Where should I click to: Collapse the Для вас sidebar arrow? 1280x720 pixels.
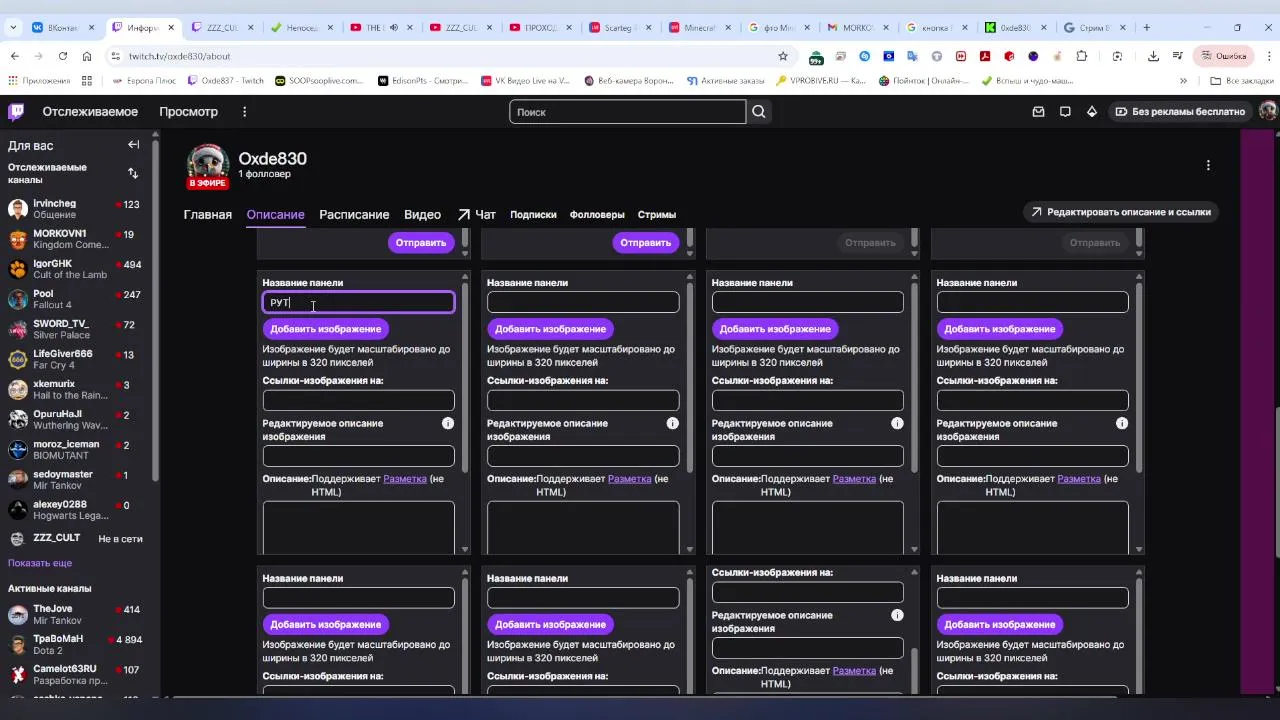[133, 145]
